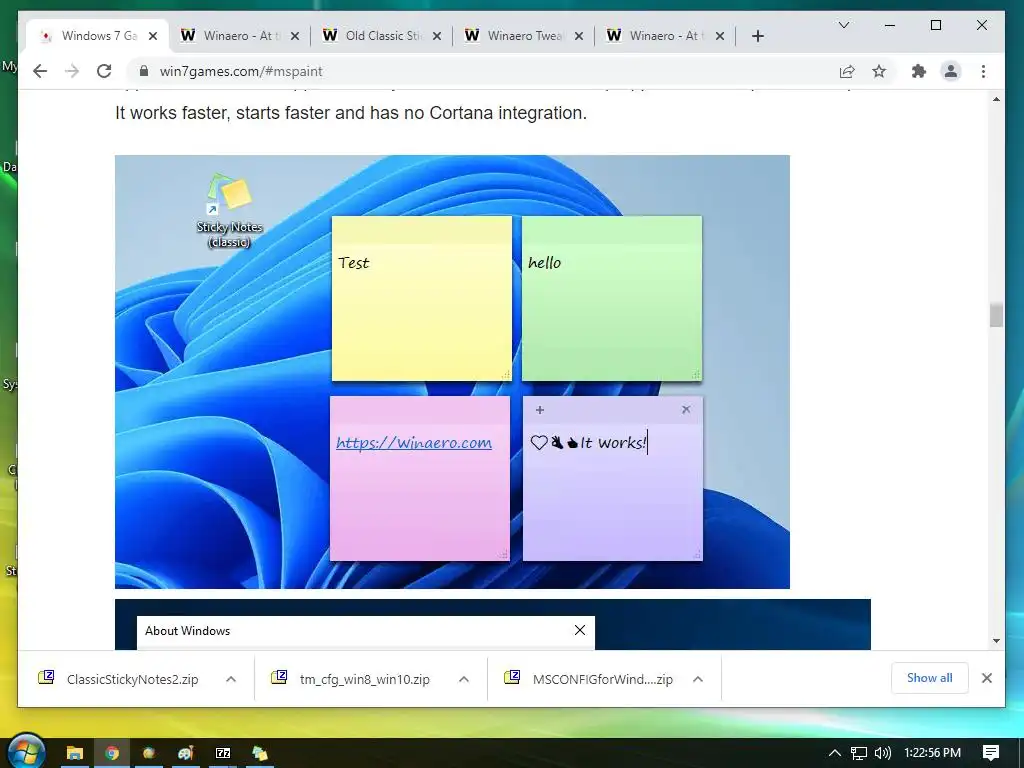Switch to Windows 7 Games tab
1024x768 pixels.
coord(98,36)
